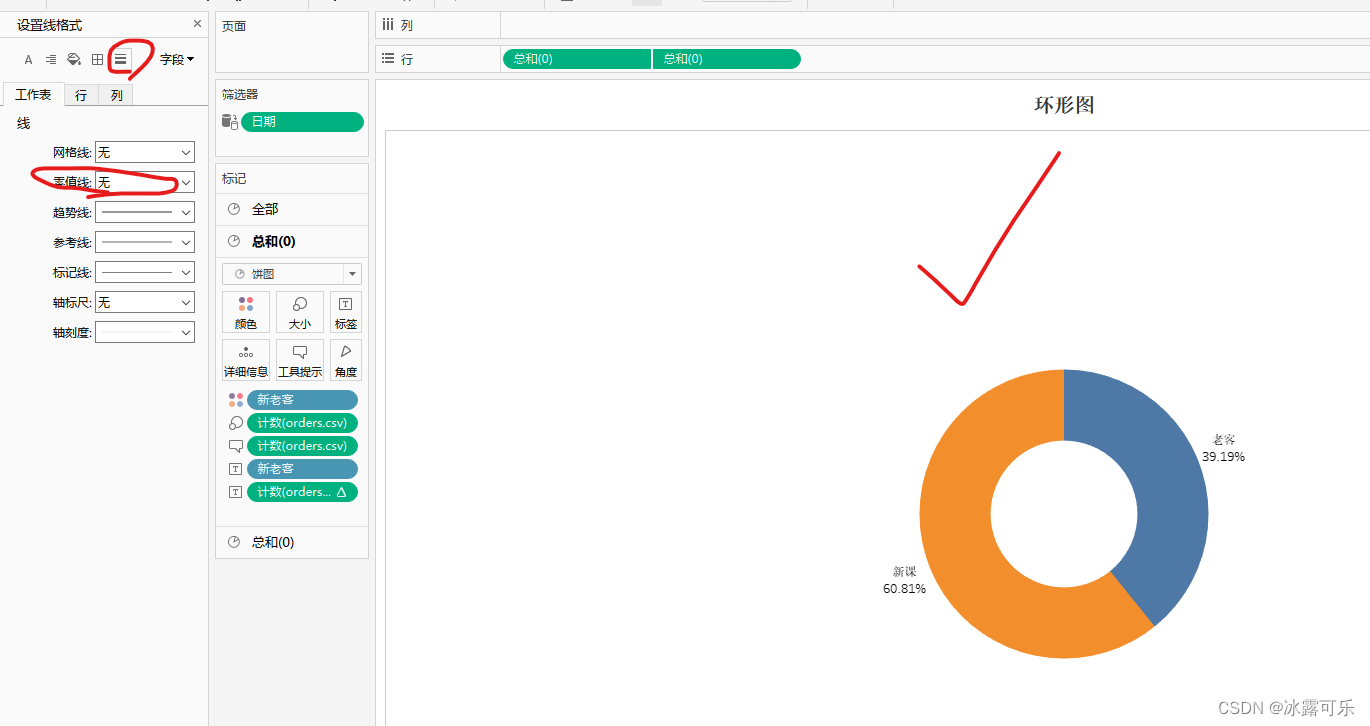The height and width of the screenshot is (726, 1370).
Task: Click the blue 老客 donut segment
Action: pyautogui.click(x=1165, y=480)
